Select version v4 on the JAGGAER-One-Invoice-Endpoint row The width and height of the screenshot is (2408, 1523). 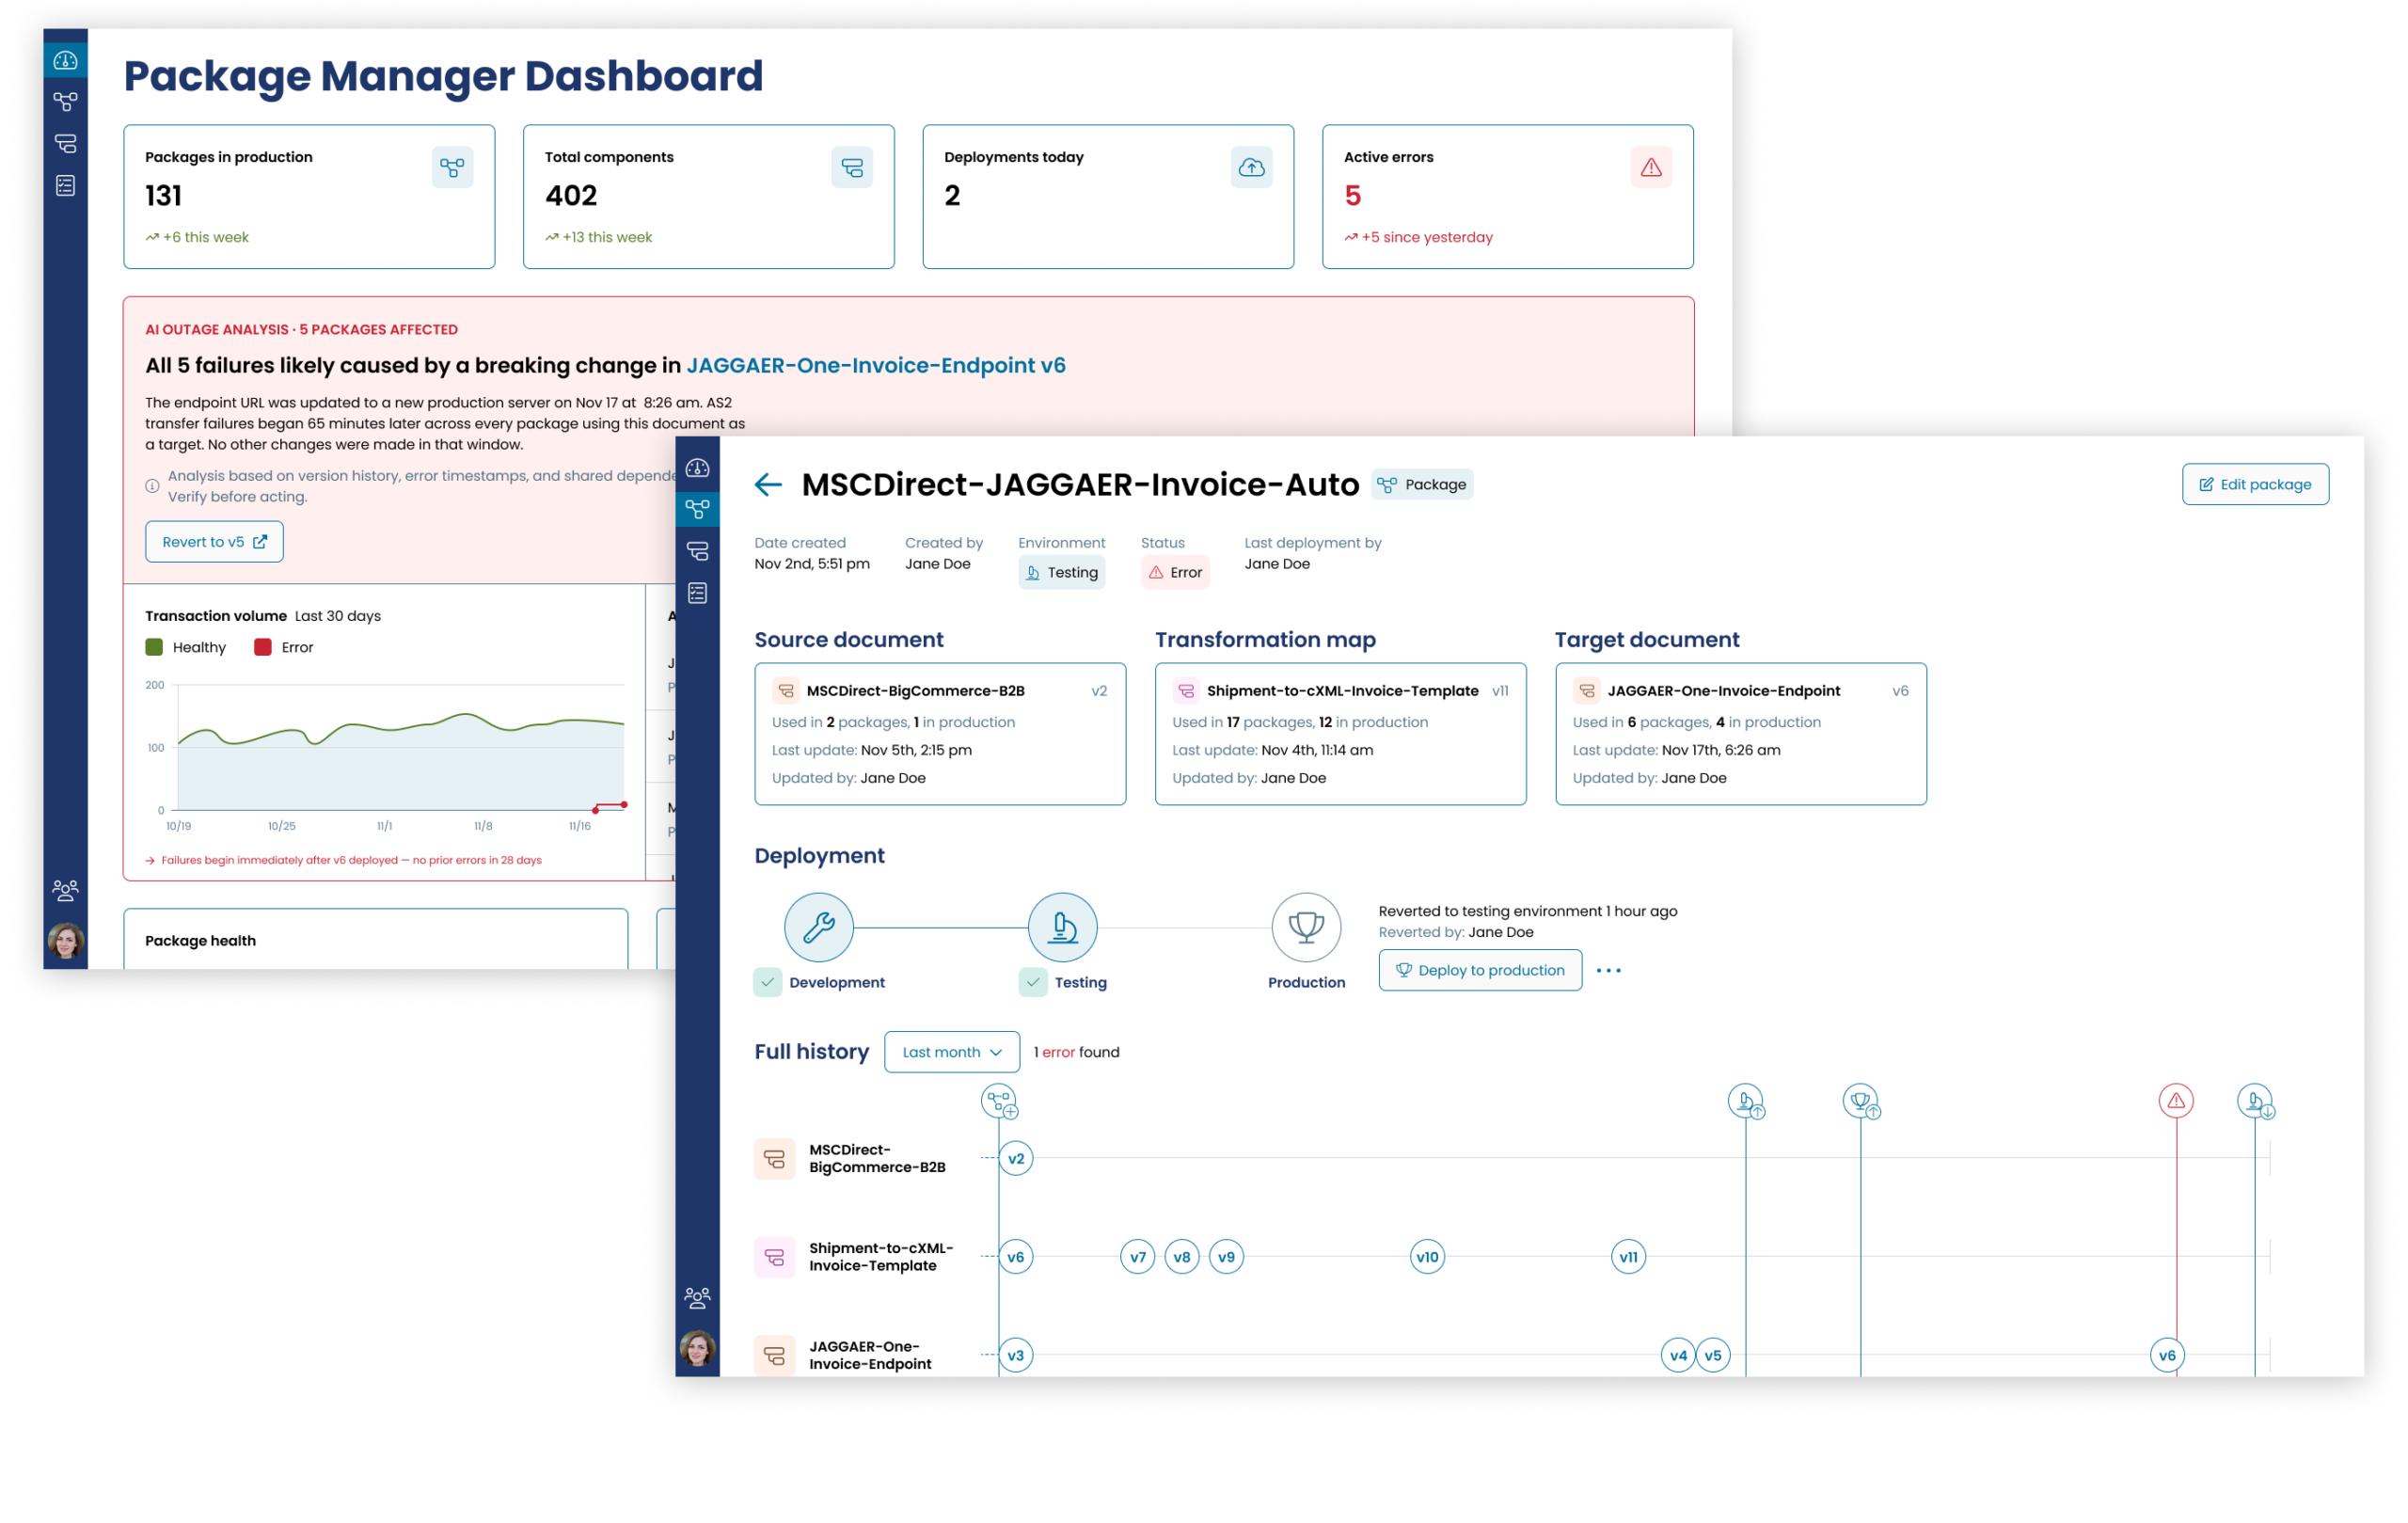(1678, 1355)
